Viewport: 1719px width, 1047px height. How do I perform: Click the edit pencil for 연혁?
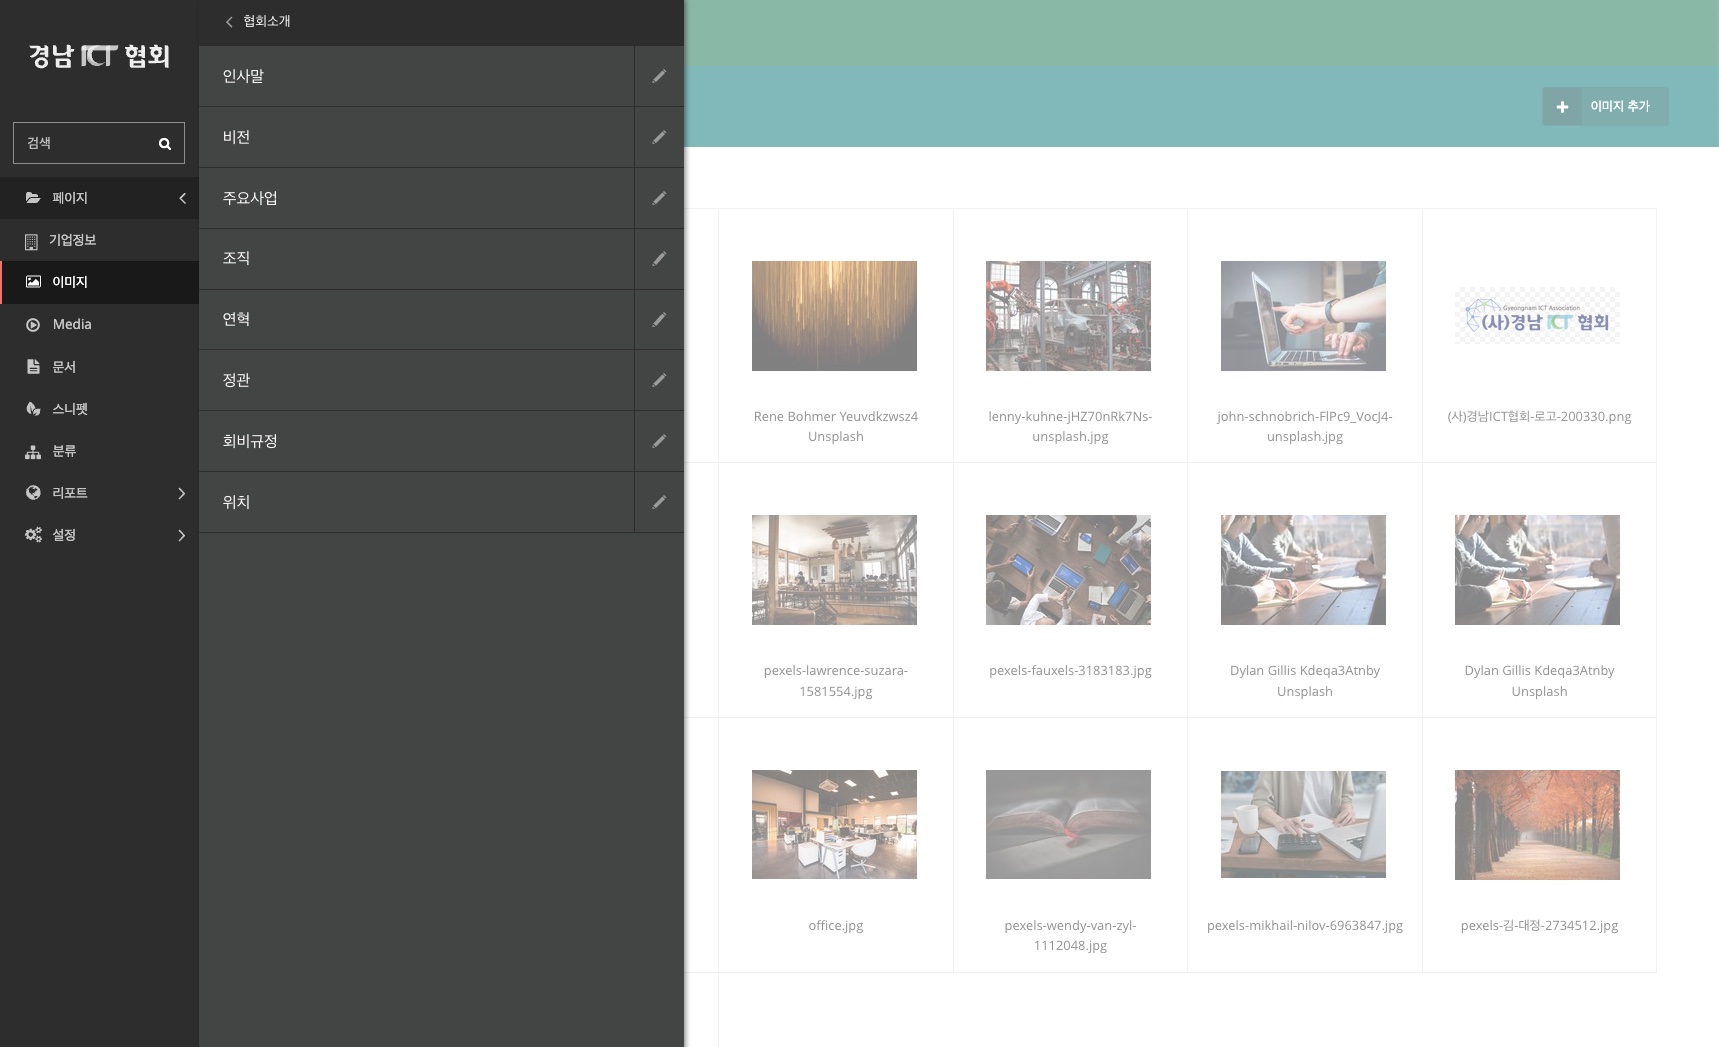pyautogui.click(x=659, y=320)
